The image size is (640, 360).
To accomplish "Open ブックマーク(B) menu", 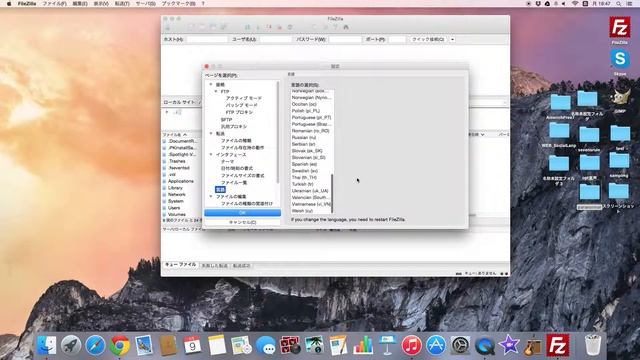I will [x=179, y=4].
